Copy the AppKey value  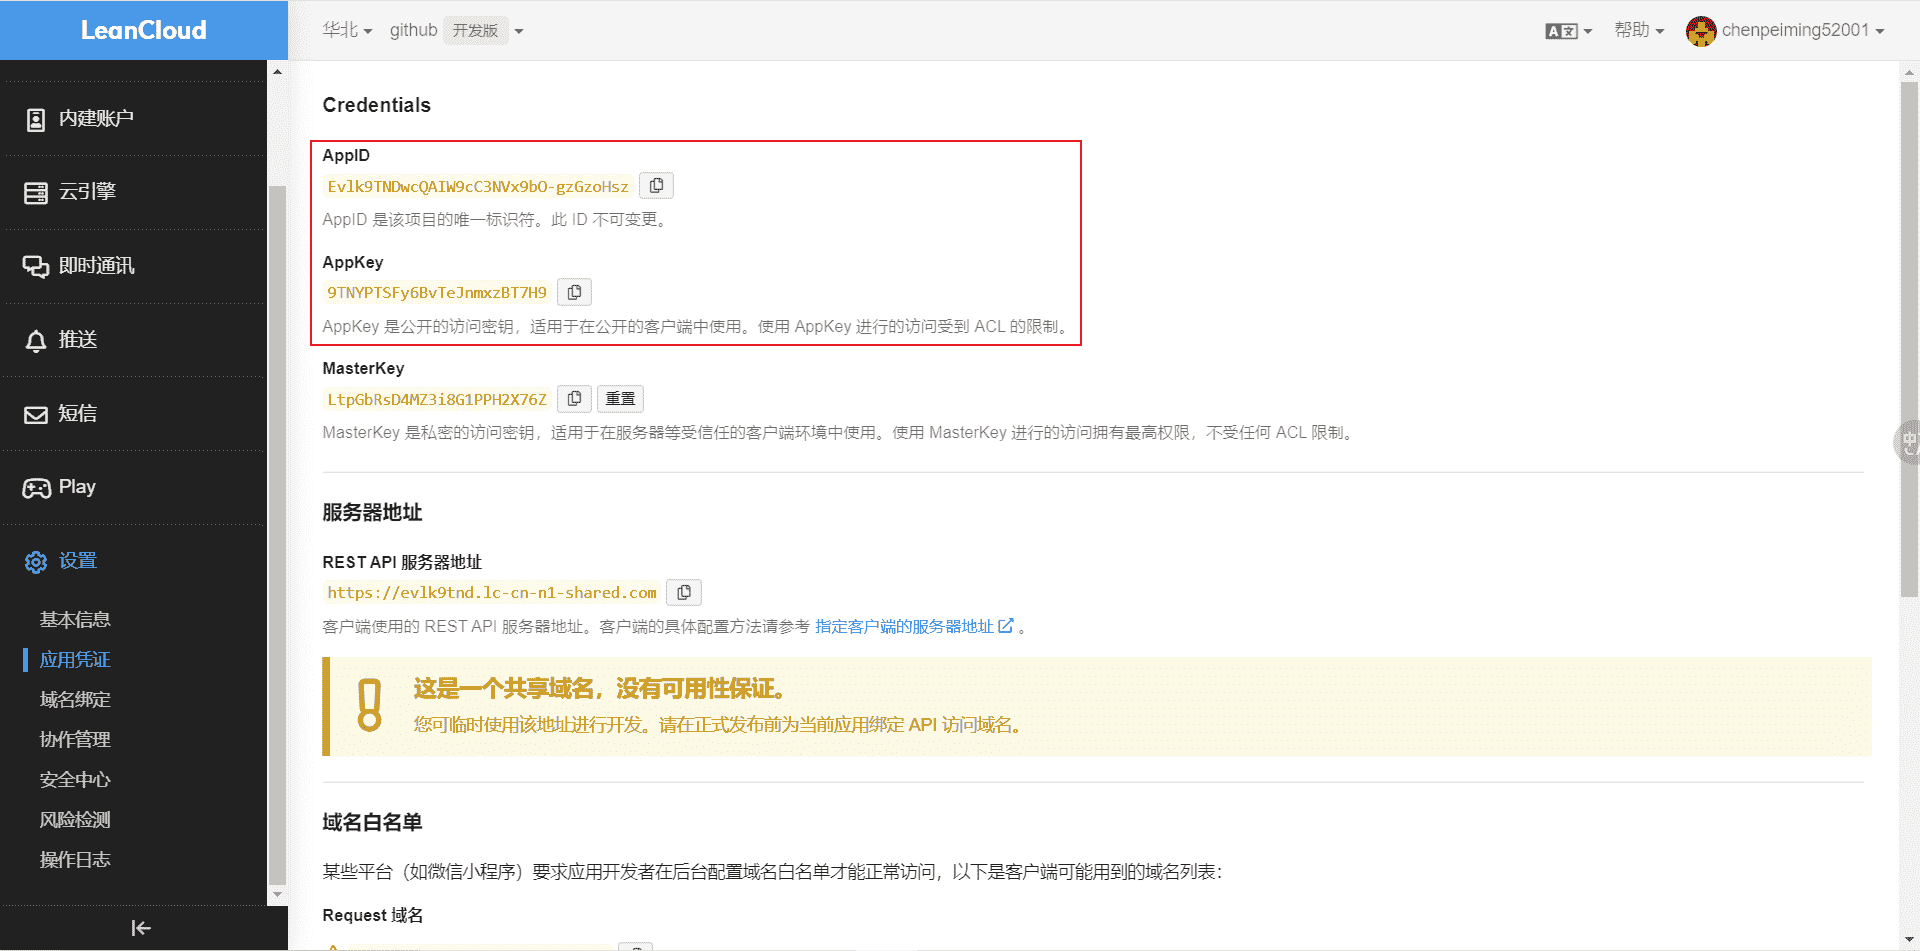coord(574,292)
